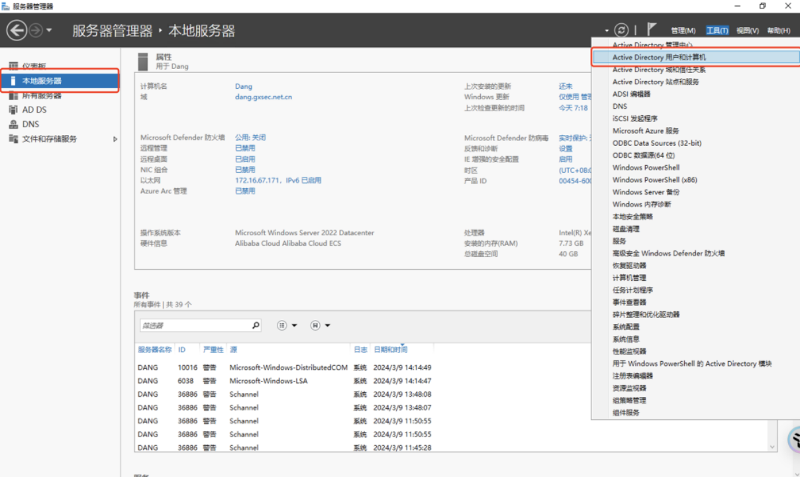800x477 pixels.
Task: Click the DNS sidebar icon
Action: pyautogui.click(x=13, y=124)
